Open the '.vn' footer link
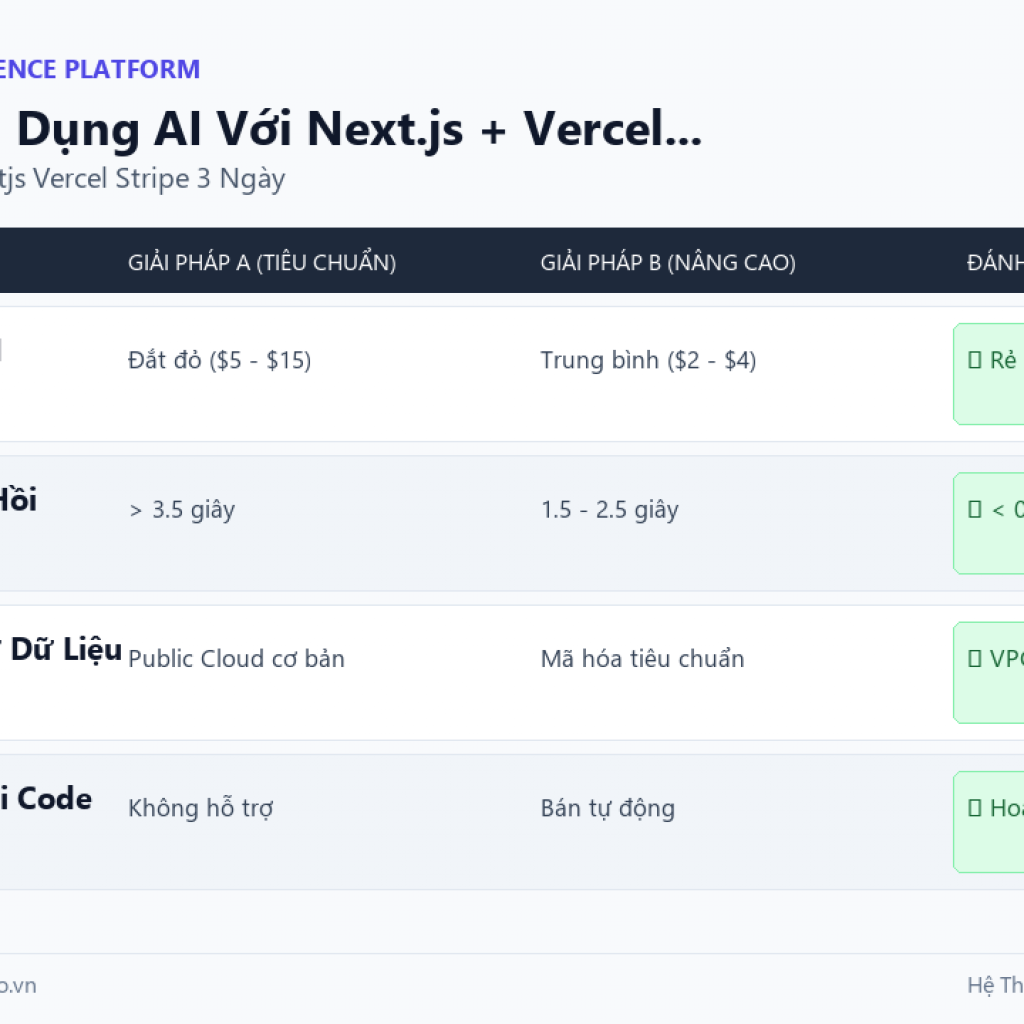 point(18,985)
